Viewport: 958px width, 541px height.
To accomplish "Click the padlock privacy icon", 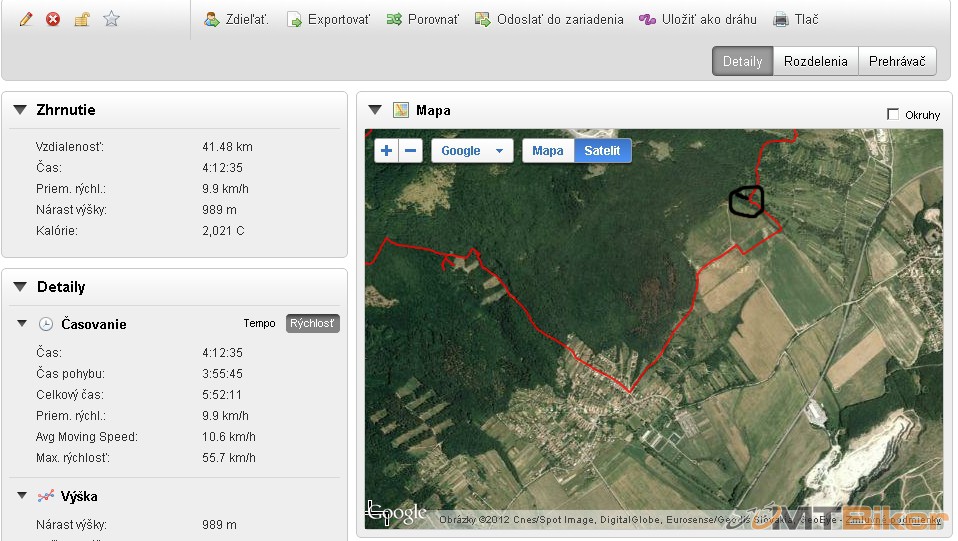I will tap(82, 19).
